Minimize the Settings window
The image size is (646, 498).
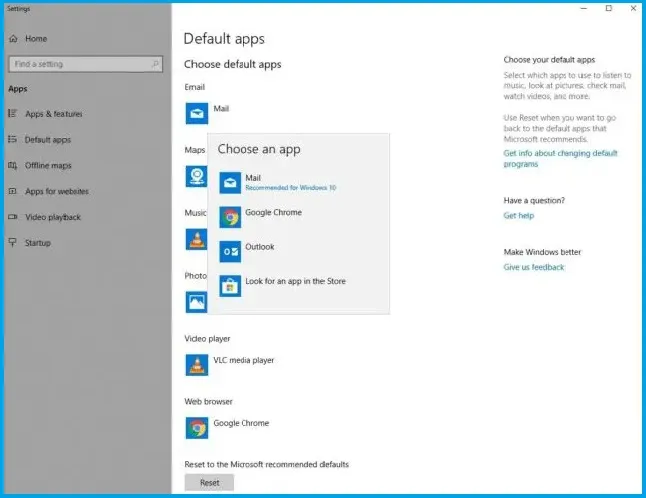click(x=584, y=8)
